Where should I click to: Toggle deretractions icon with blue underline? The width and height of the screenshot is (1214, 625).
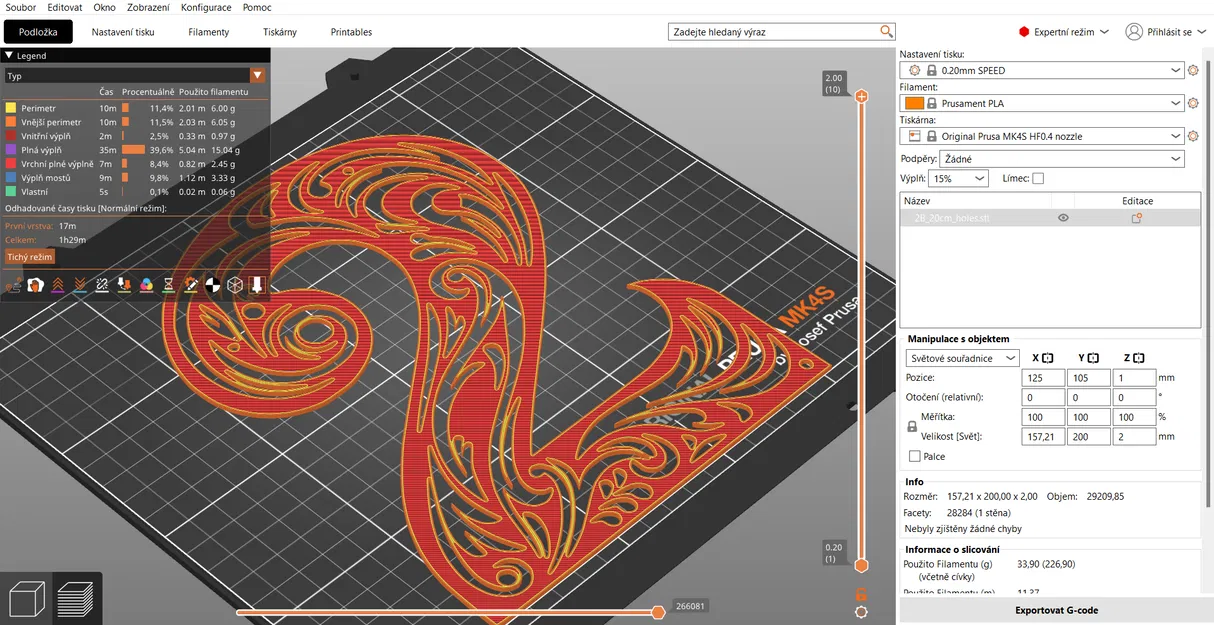[x=80, y=285]
